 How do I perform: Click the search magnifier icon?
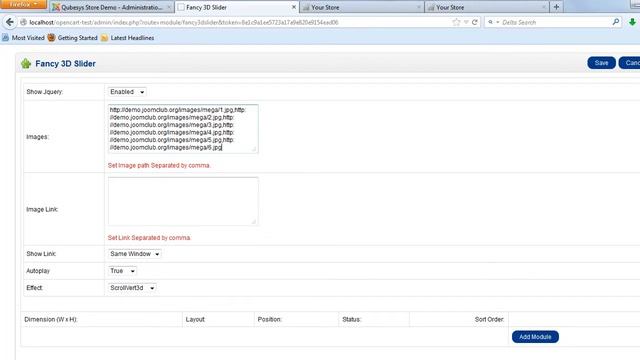coord(616,22)
